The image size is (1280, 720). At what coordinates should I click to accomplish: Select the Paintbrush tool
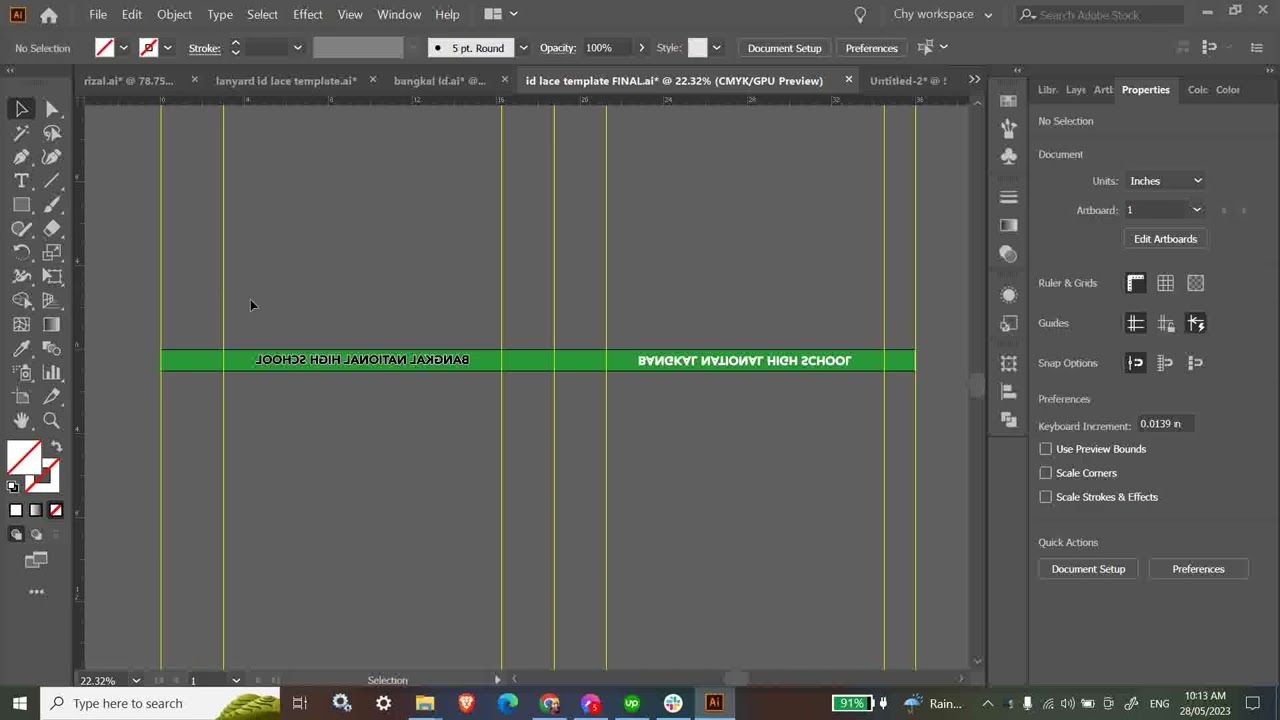pyautogui.click(x=52, y=205)
